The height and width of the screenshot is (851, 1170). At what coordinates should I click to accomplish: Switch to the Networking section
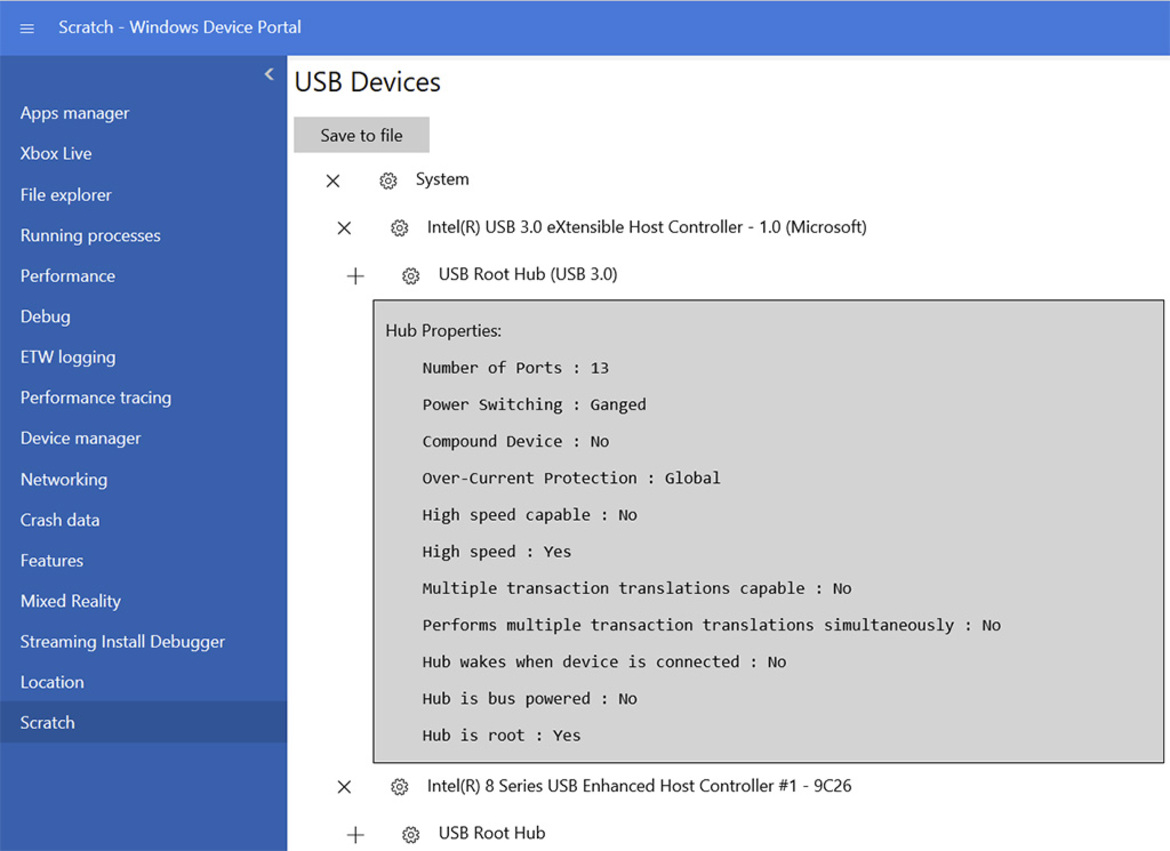[x=63, y=479]
